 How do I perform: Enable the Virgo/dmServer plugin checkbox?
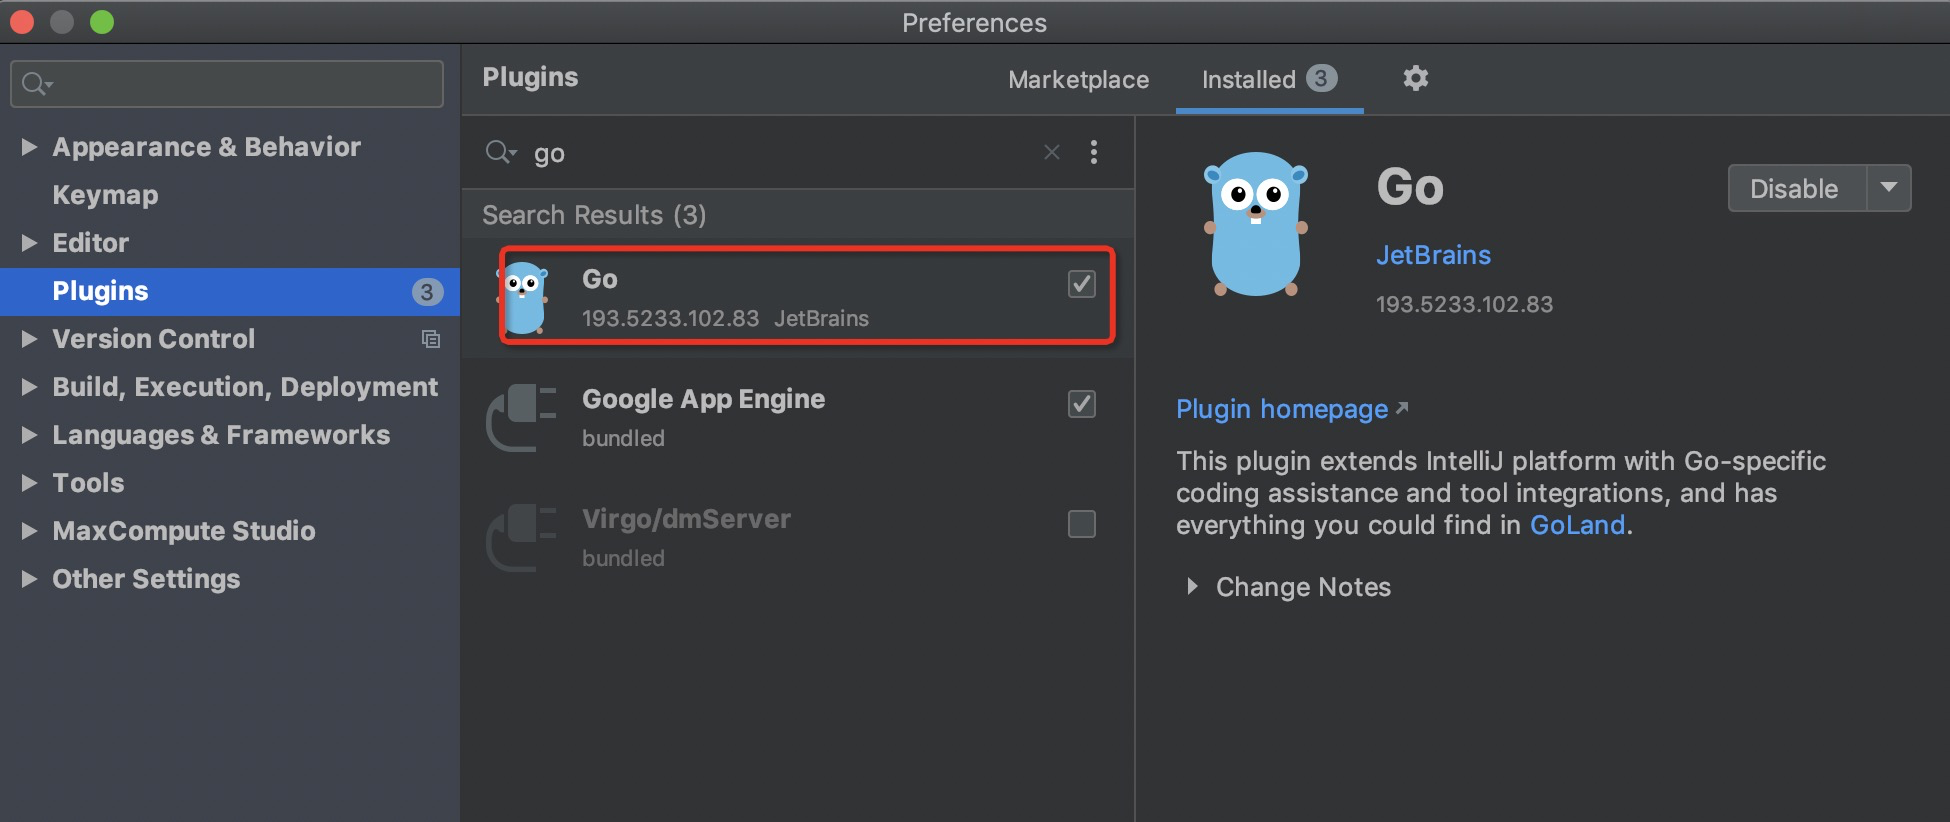(1081, 524)
